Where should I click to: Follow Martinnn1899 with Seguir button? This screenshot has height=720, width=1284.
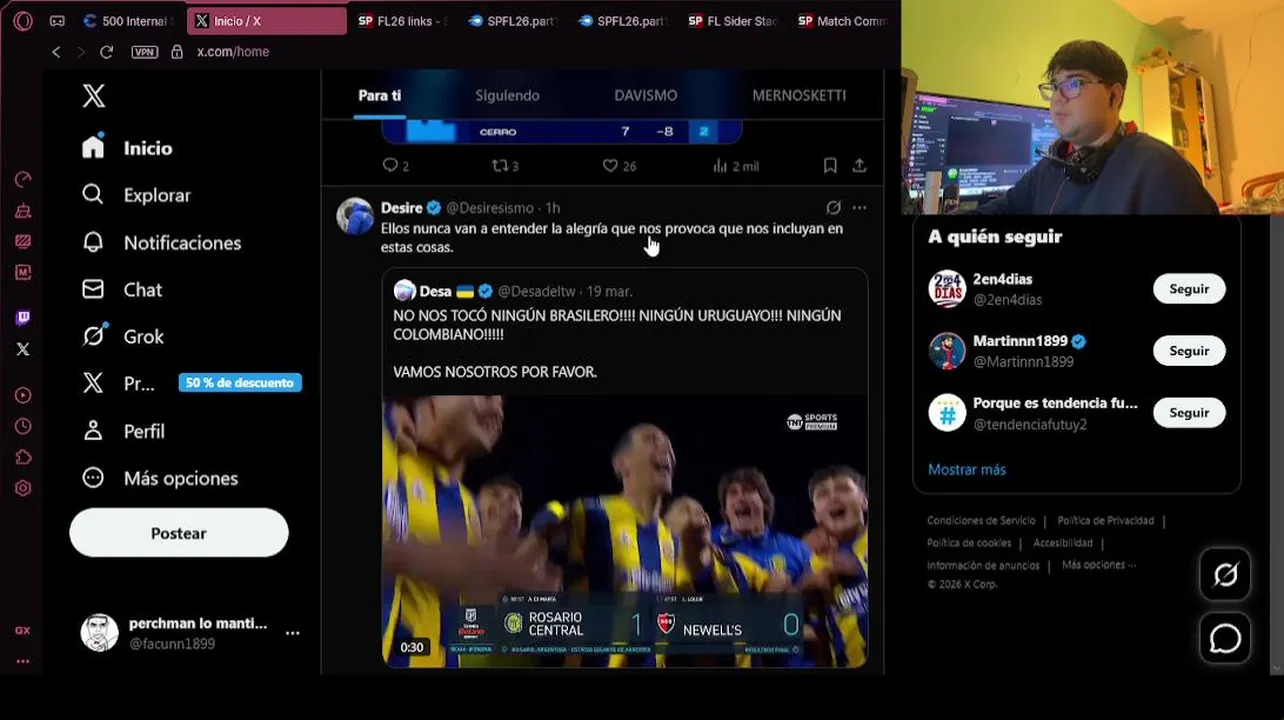pos(1189,351)
